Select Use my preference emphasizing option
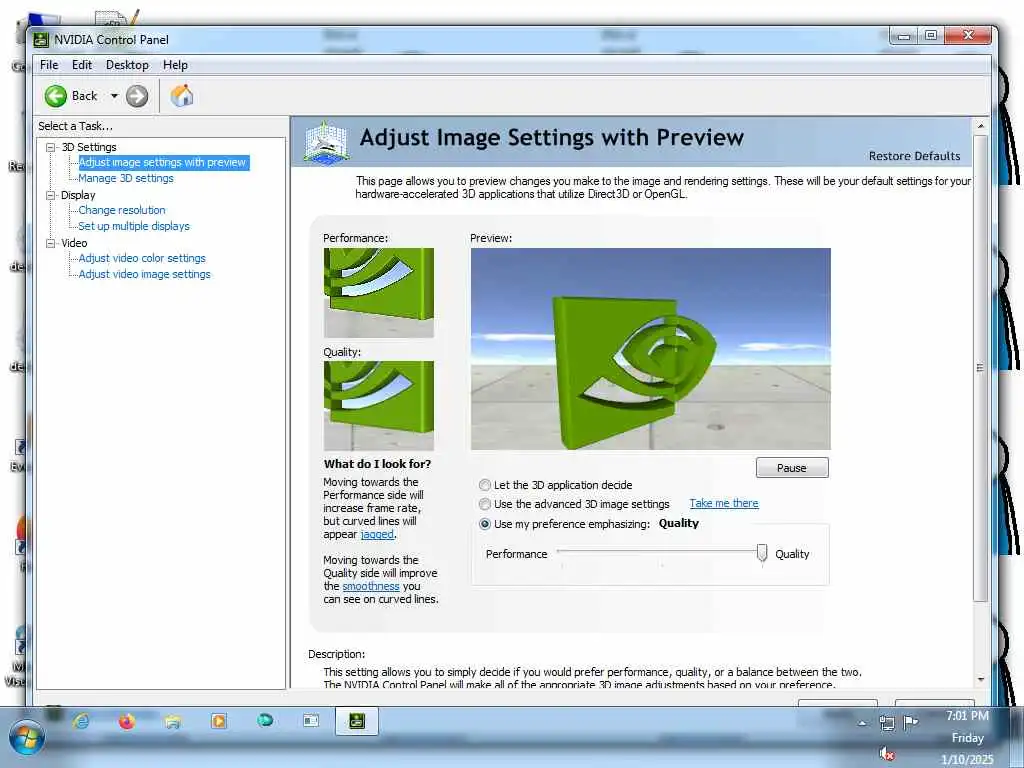The image size is (1024, 768). coord(485,524)
